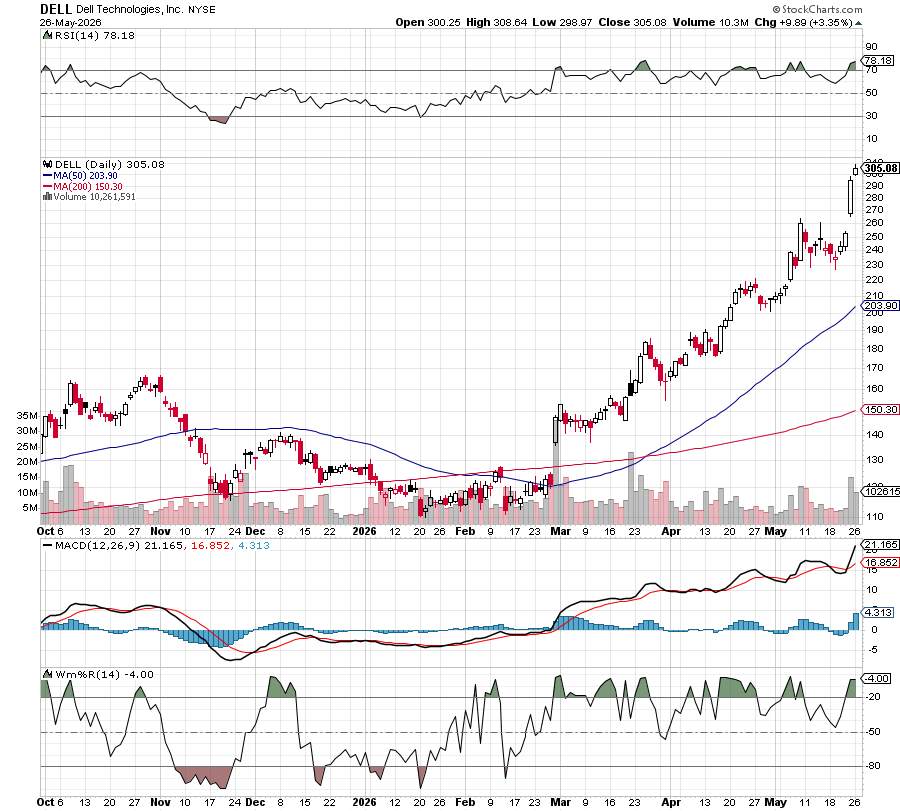Click the Open 300.25 value in header
The width and height of the screenshot is (900, 811).
click(428, 22)
